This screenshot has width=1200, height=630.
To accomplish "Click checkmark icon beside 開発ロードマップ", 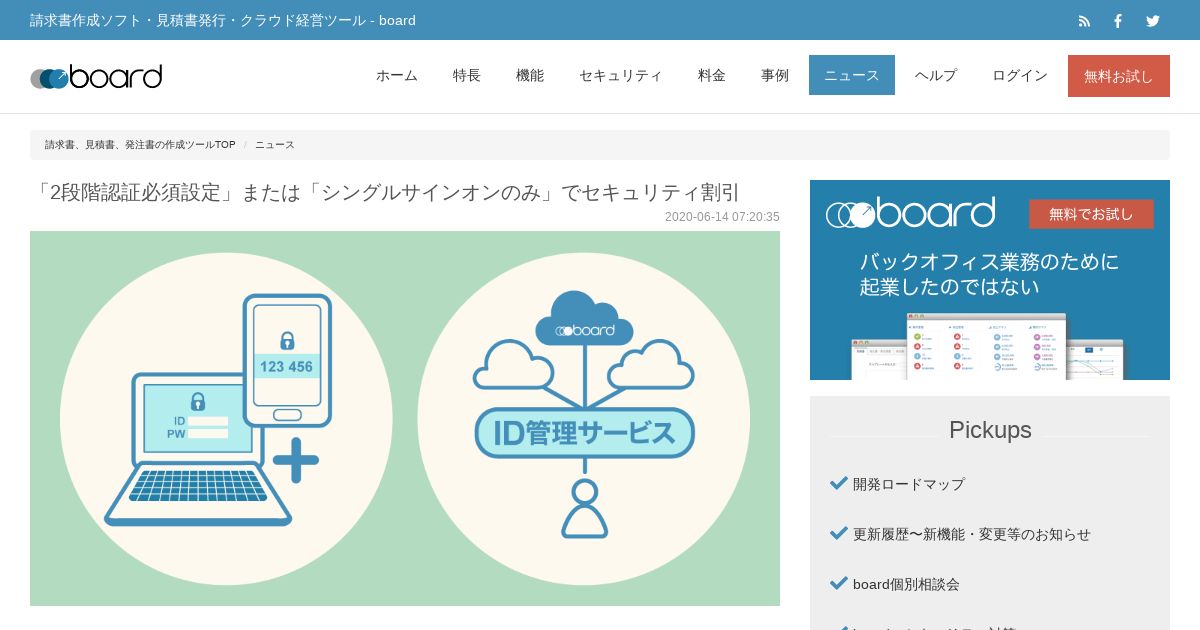I will click(839, 483).
